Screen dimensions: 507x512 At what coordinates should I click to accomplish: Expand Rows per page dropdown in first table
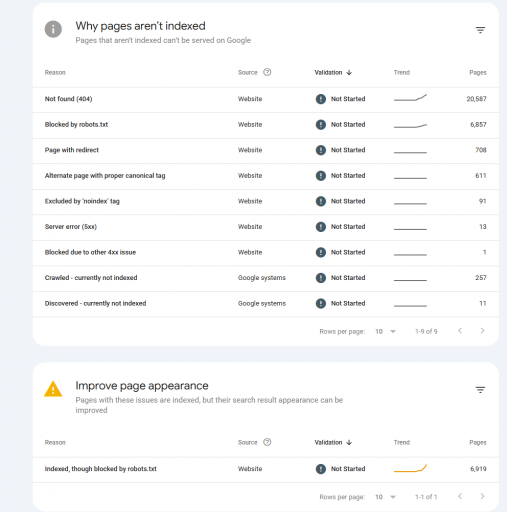[x=386, y=331]
